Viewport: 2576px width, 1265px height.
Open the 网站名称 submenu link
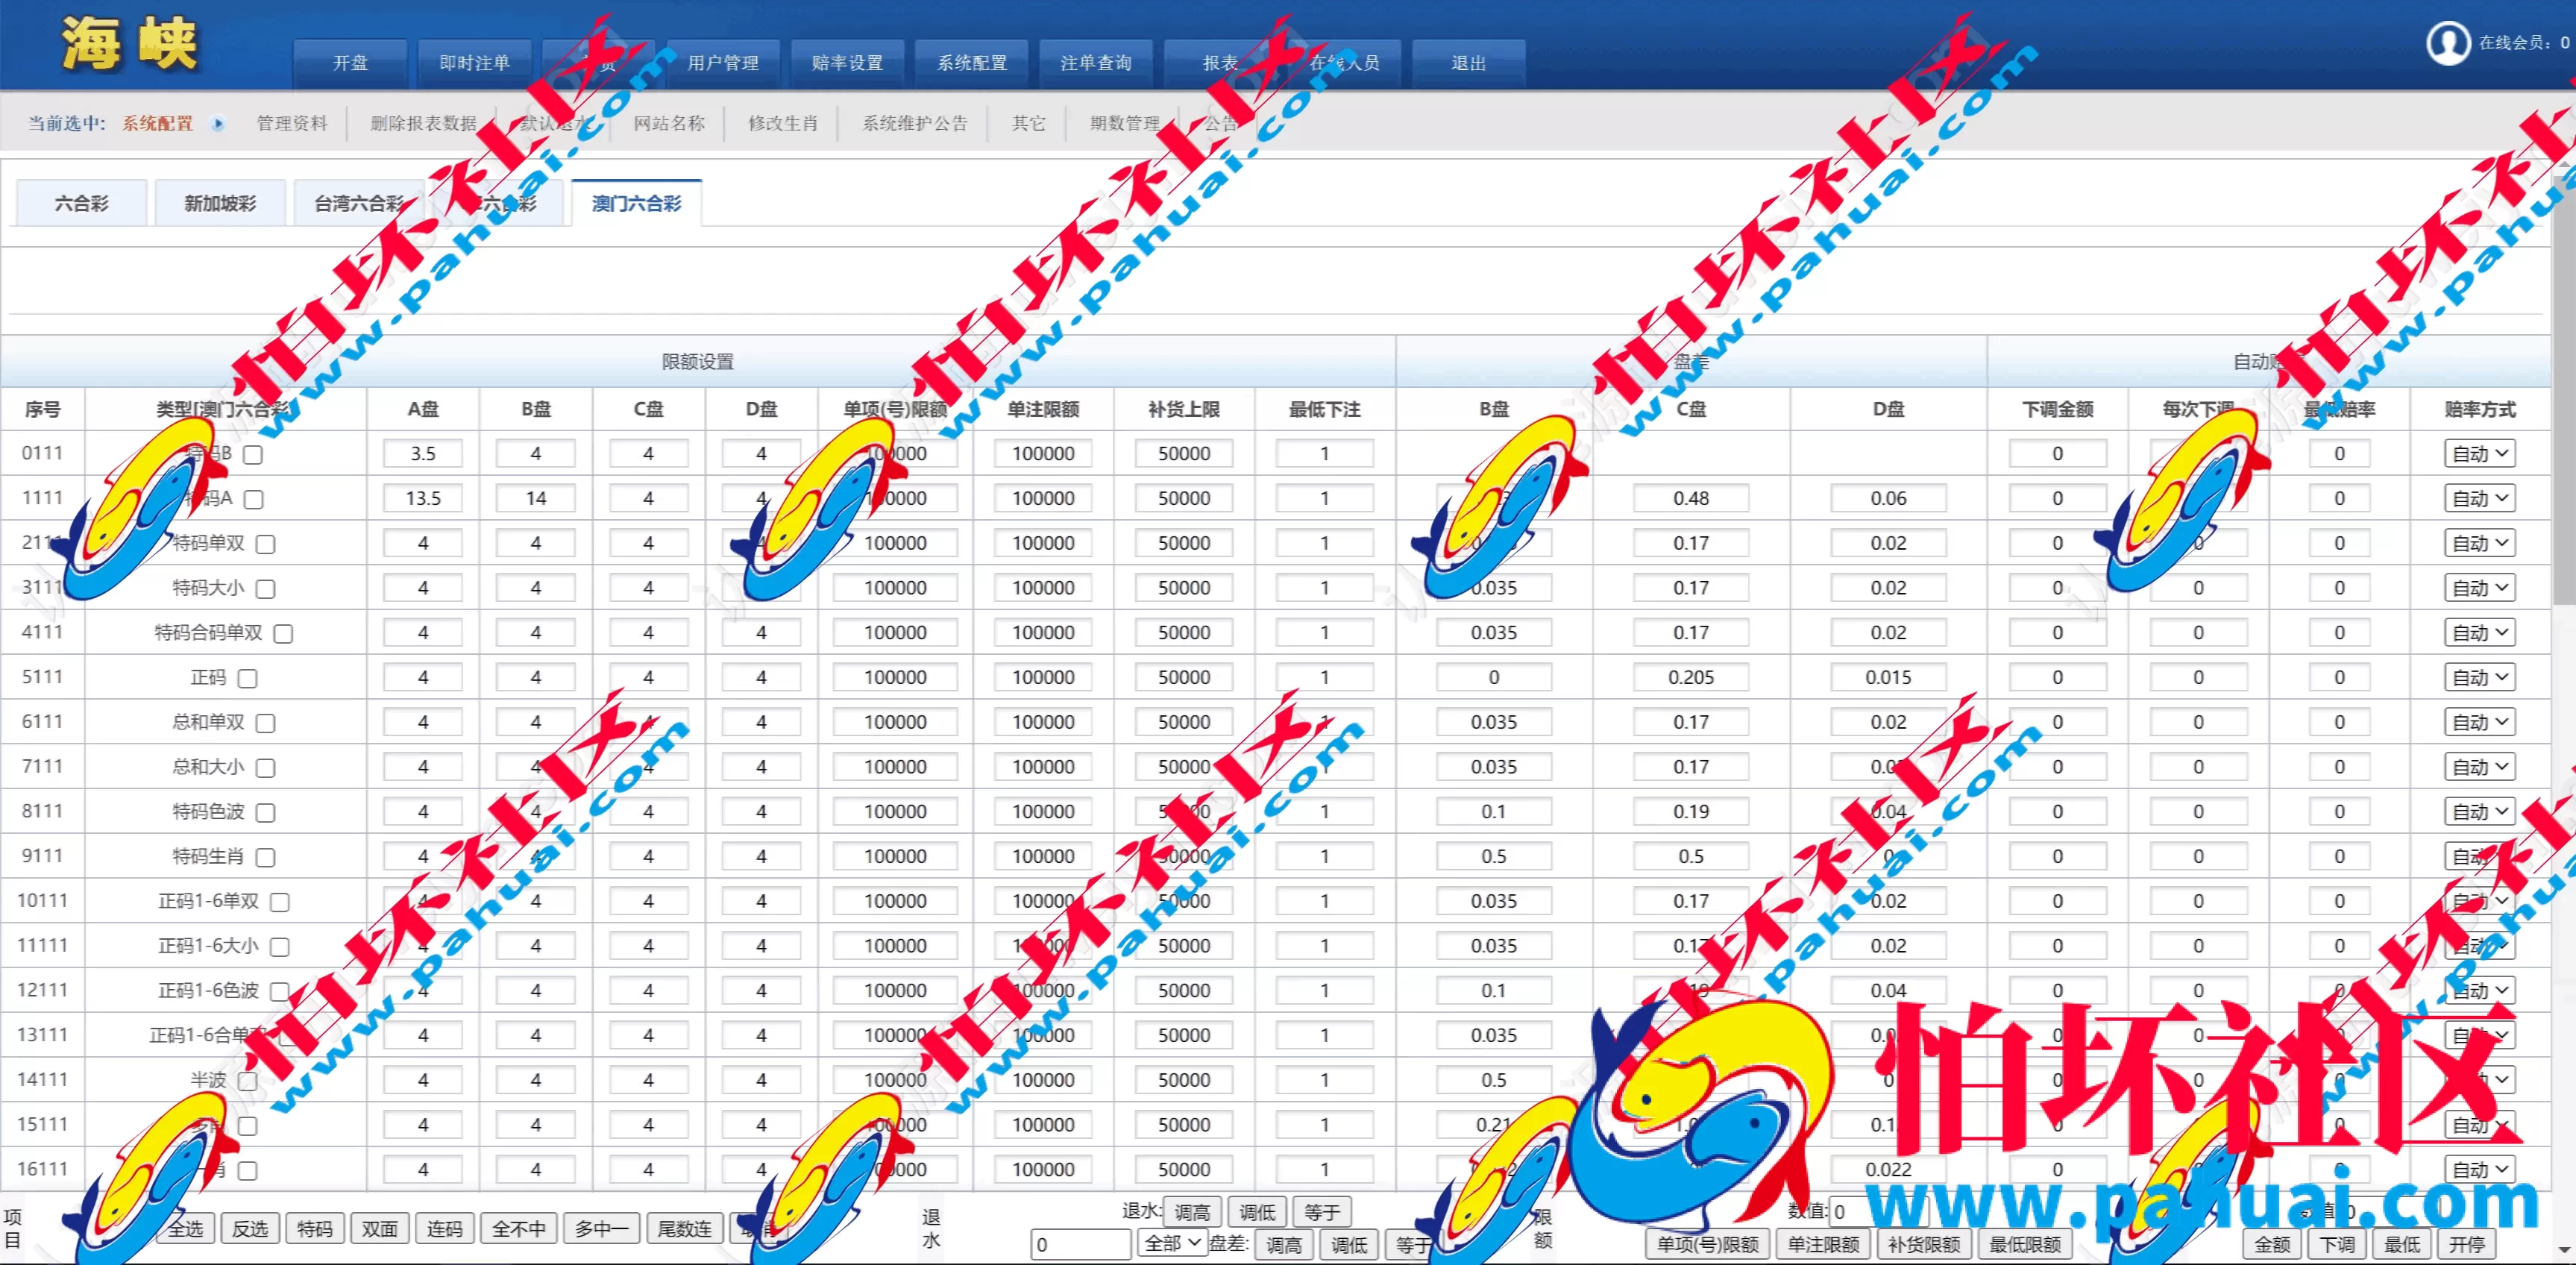[669, 124]
